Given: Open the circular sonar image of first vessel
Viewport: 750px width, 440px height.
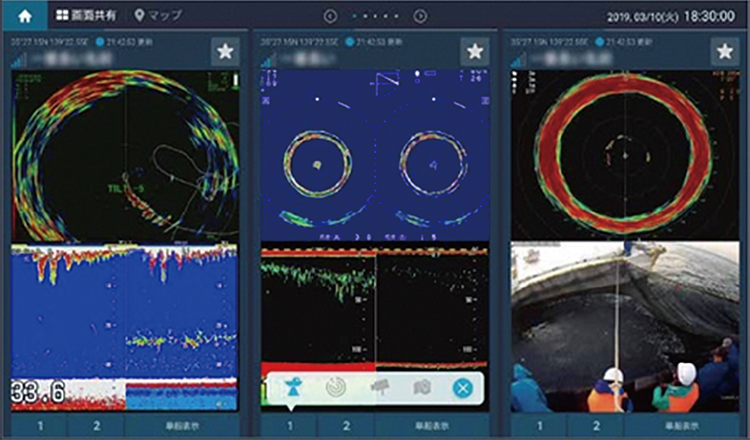Looking at the screenshot, I should [125, 156].
